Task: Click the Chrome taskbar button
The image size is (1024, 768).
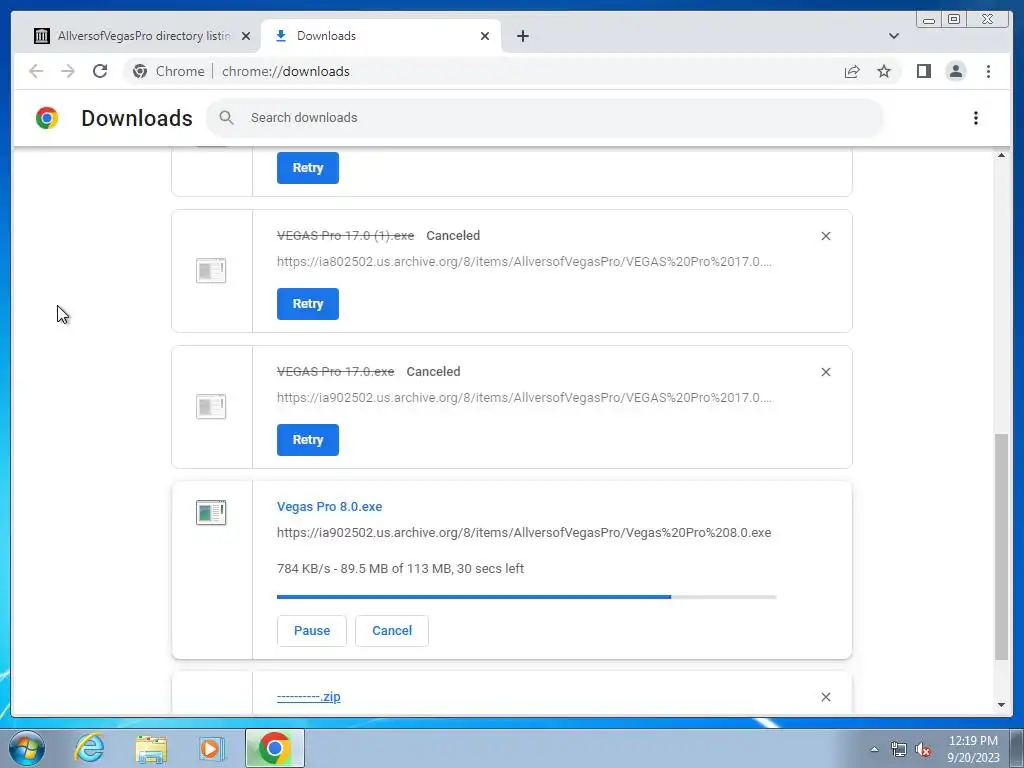Action: (x=275, y=748)
